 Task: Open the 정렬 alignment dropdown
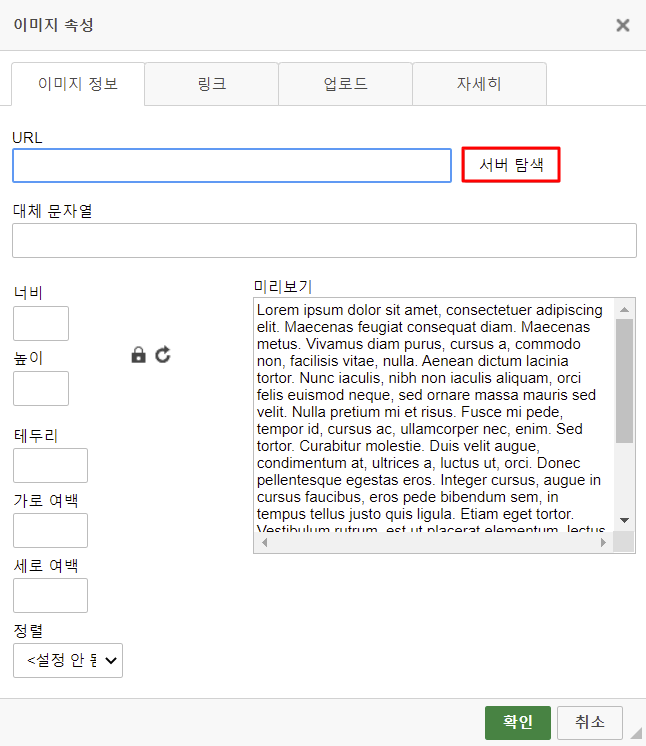coord(68,660)
